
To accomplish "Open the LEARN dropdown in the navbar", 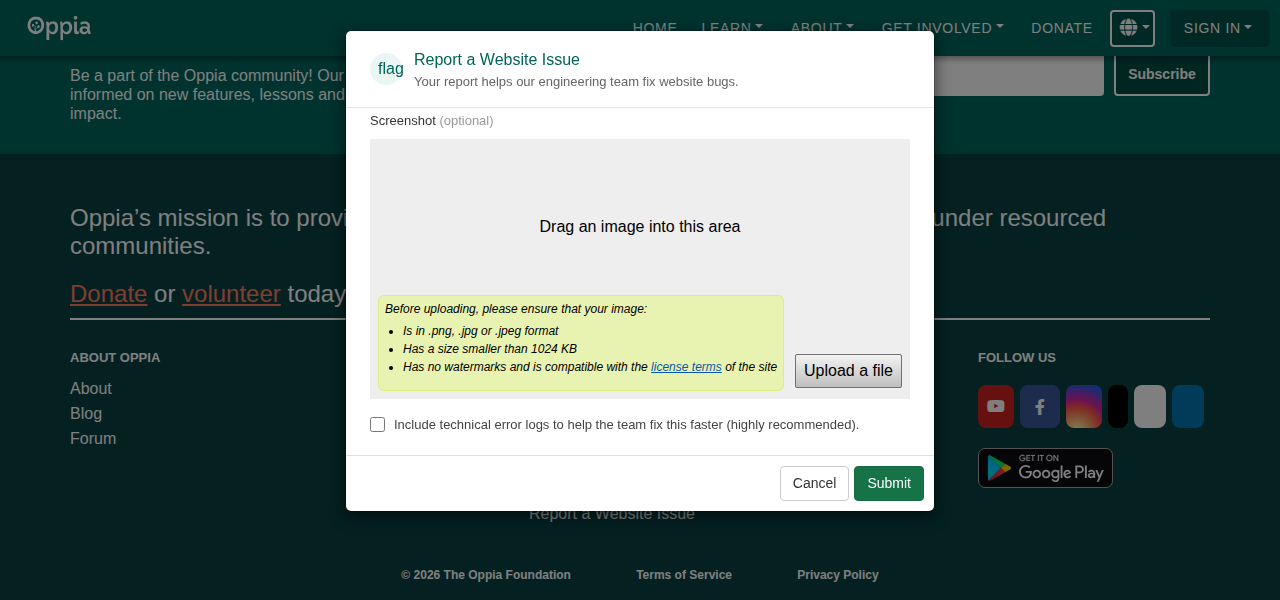I will (x=732, y=28).
